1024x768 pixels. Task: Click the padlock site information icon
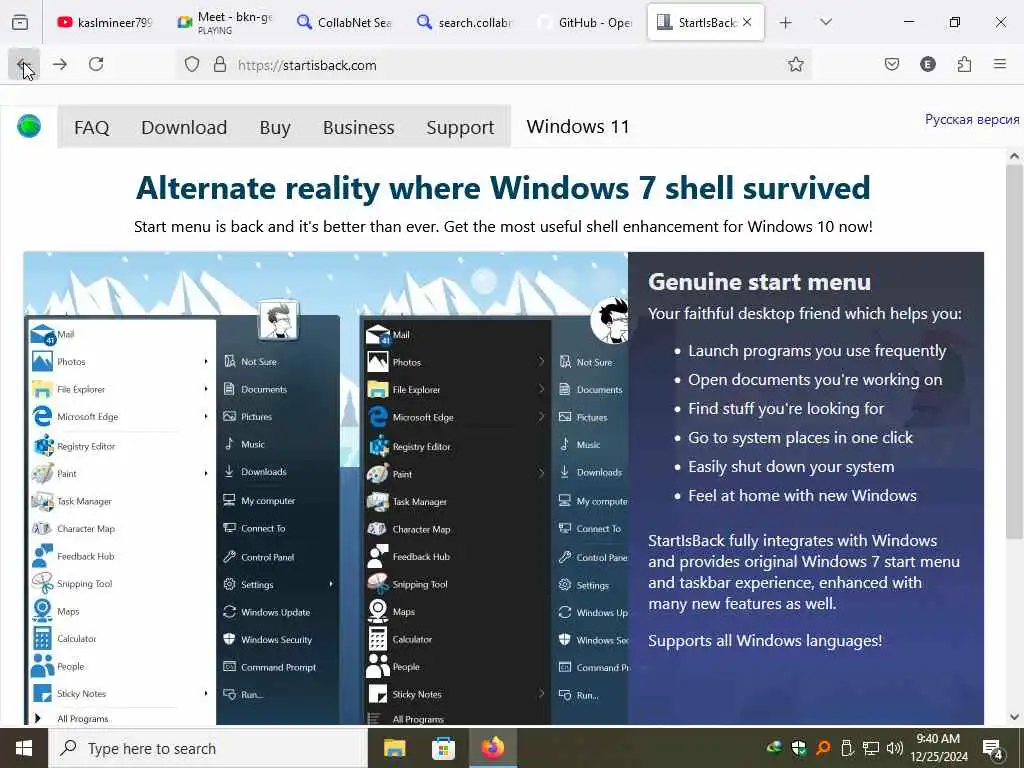[220, 65]
